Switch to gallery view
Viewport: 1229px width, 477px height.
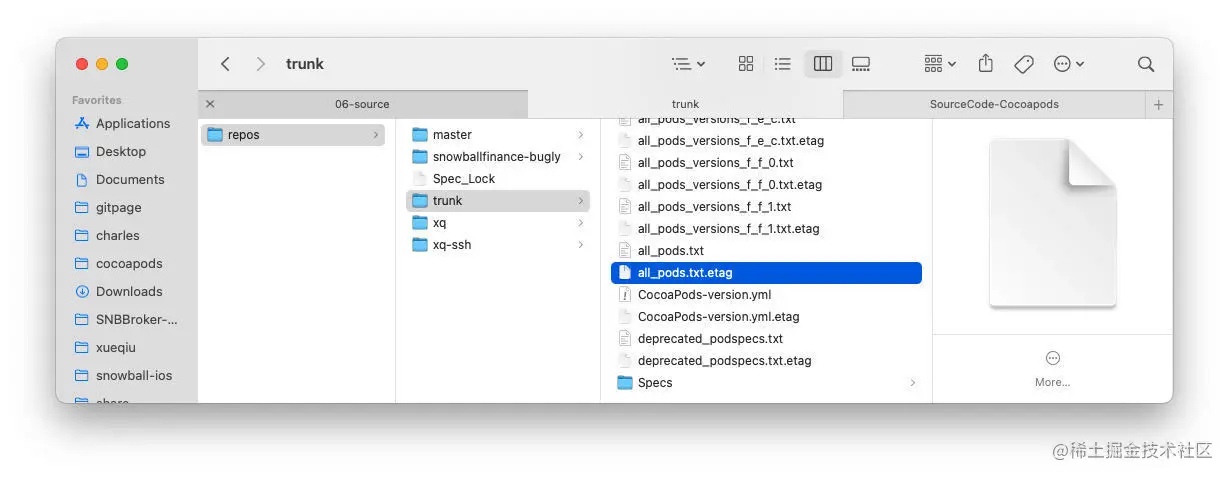pyautogui.click(x=861, y=64)
